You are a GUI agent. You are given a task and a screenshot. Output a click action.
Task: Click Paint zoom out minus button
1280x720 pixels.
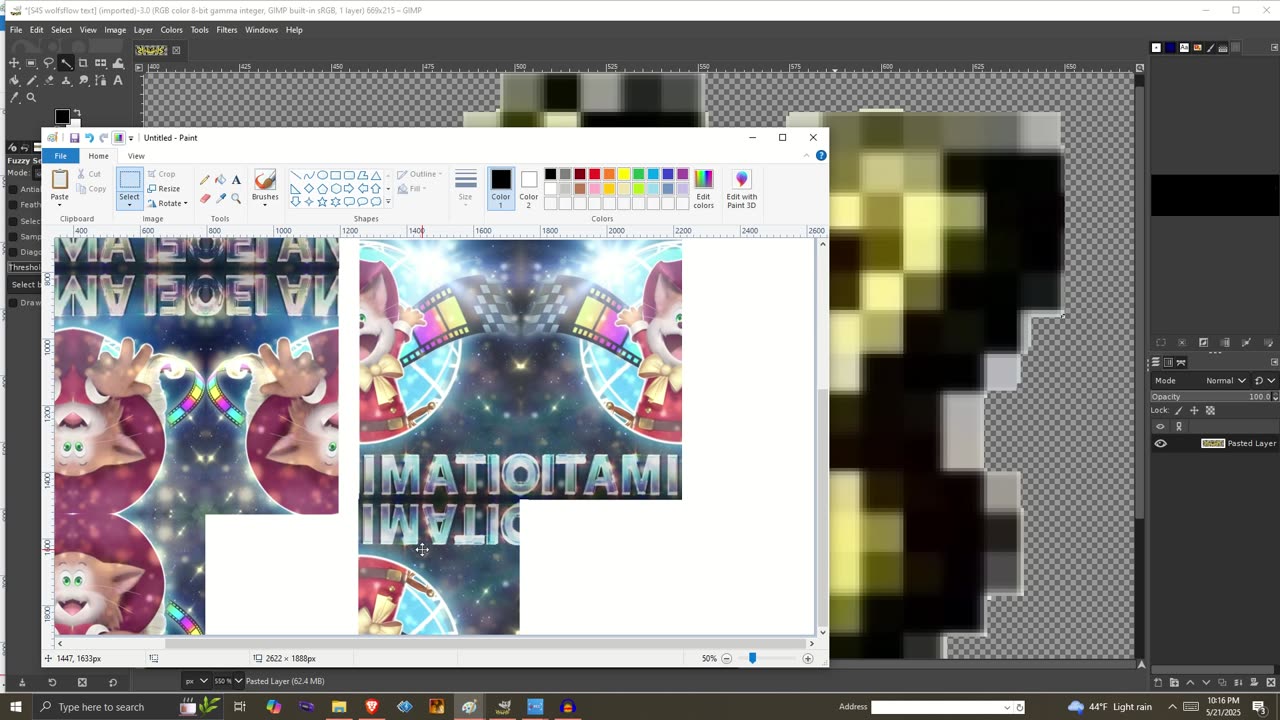click(727, 658)
